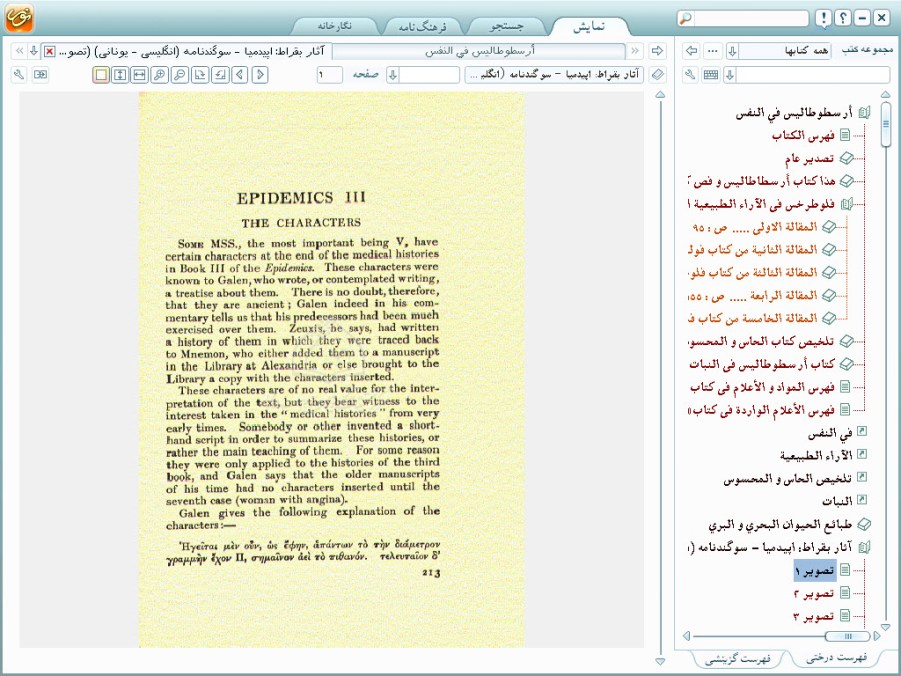Click the wrench icon in the book list panel
This screenshot has height=676, width=901.
click(x=690, y=75)
